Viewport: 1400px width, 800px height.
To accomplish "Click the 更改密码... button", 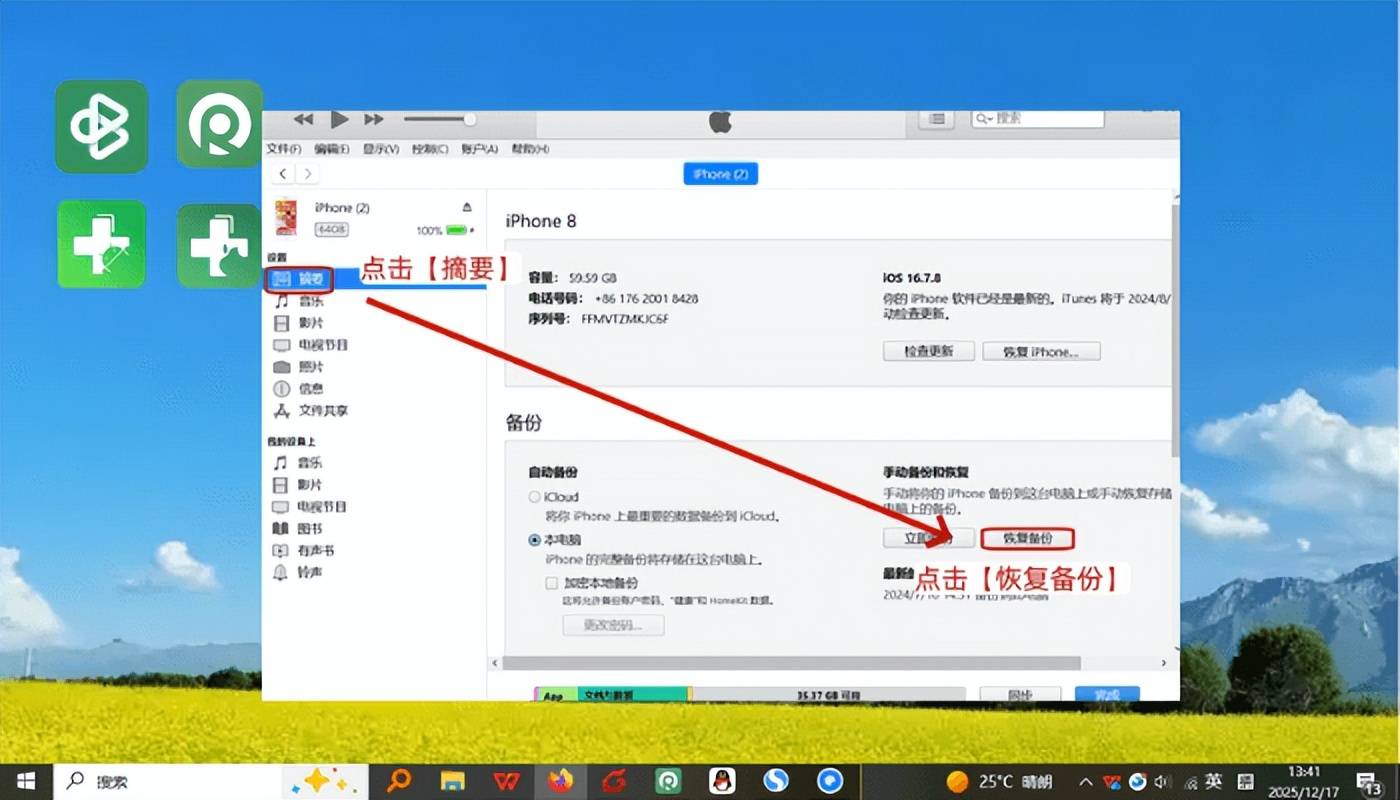I will [613, 626].
